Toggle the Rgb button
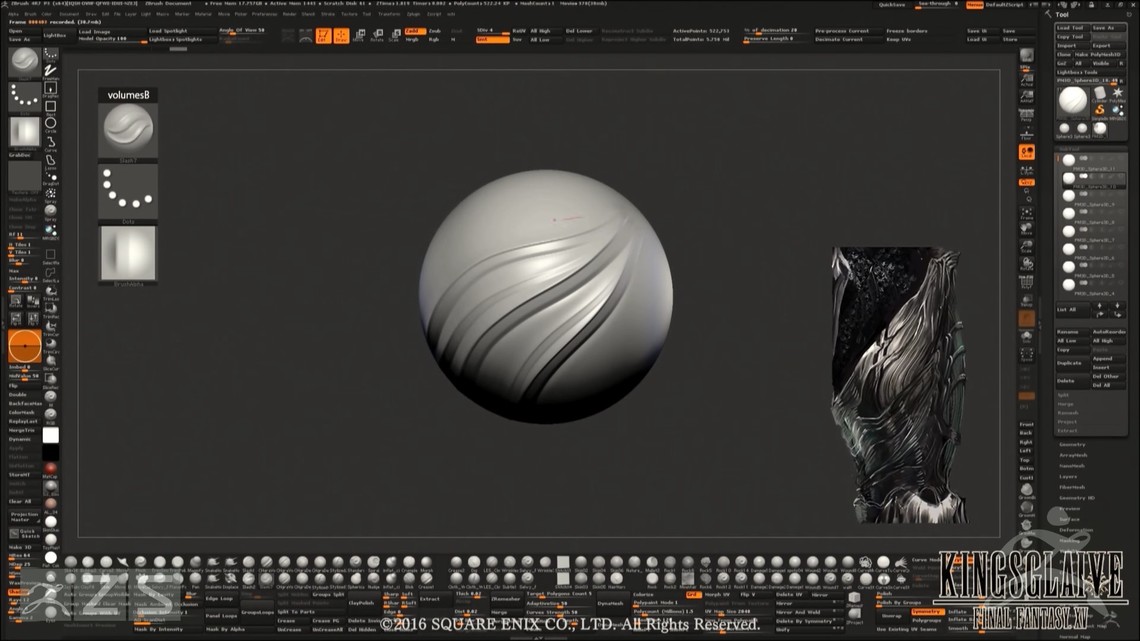 434,39
